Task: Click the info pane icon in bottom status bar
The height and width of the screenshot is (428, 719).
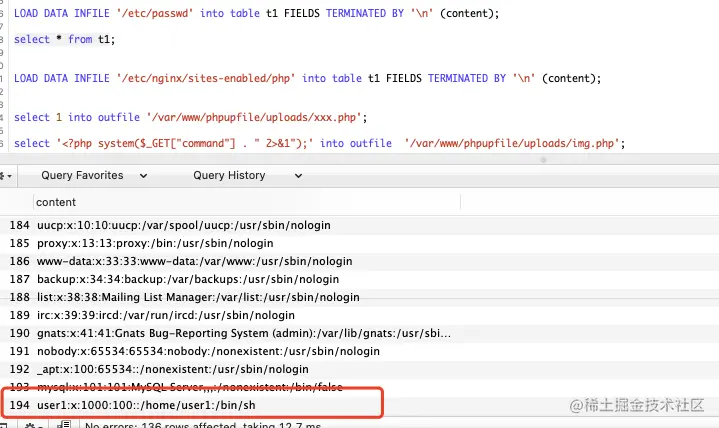Action: 65,424
